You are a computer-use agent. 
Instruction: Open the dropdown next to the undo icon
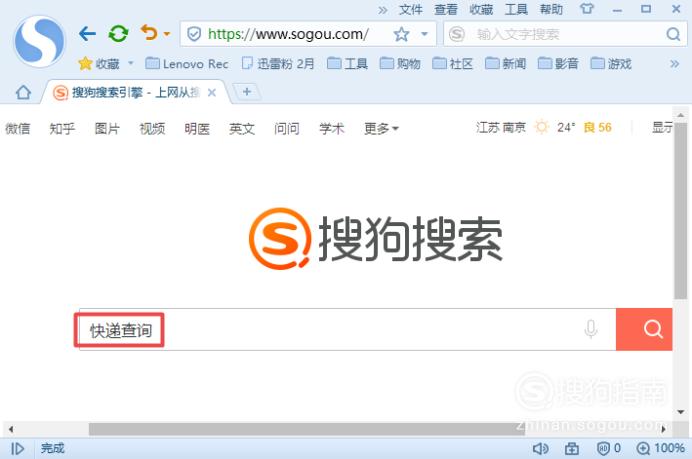coord(166,34)
